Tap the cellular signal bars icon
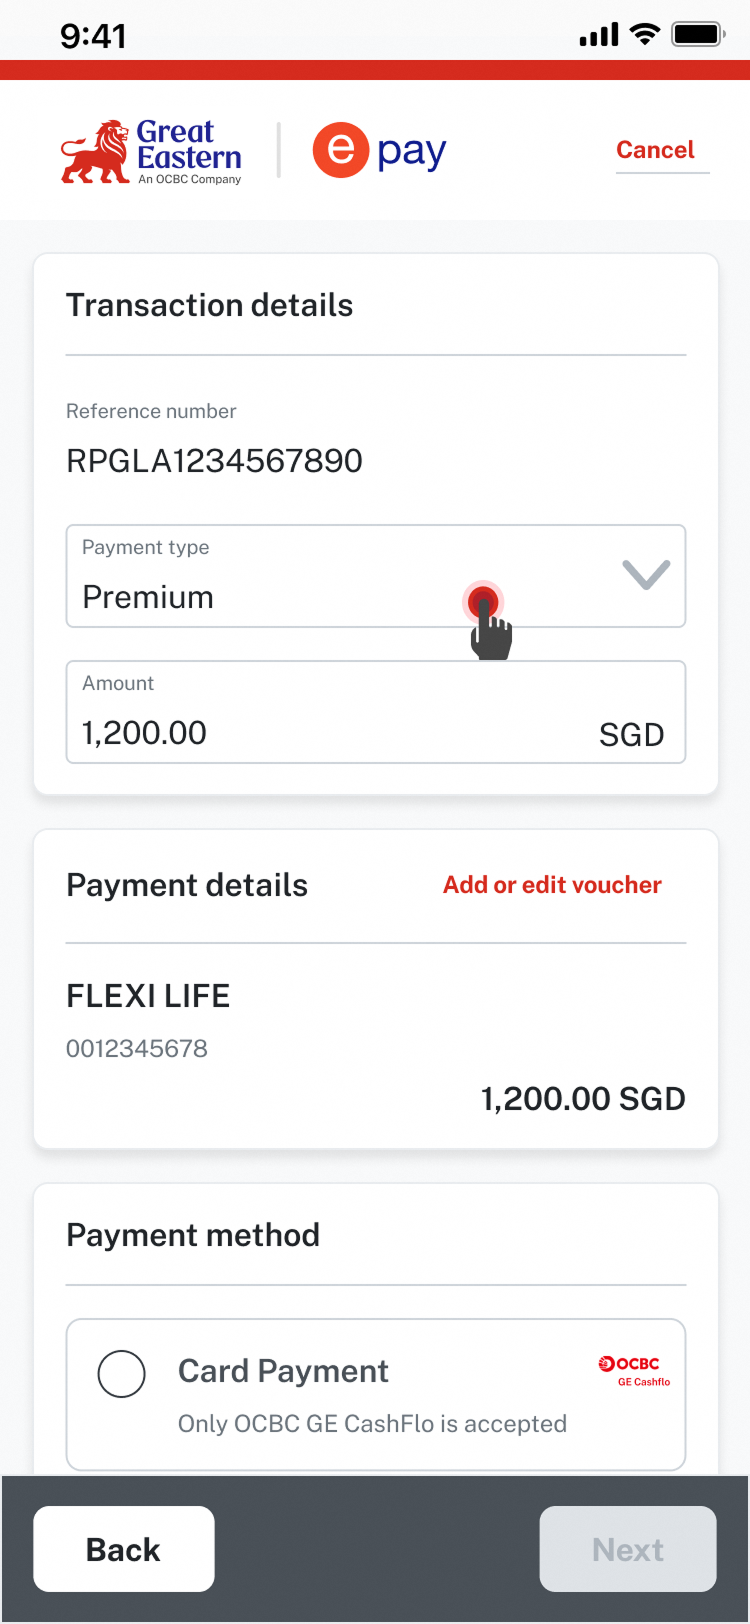Image resolution: width=750 pixels, height=1624 pixels. 599,36
